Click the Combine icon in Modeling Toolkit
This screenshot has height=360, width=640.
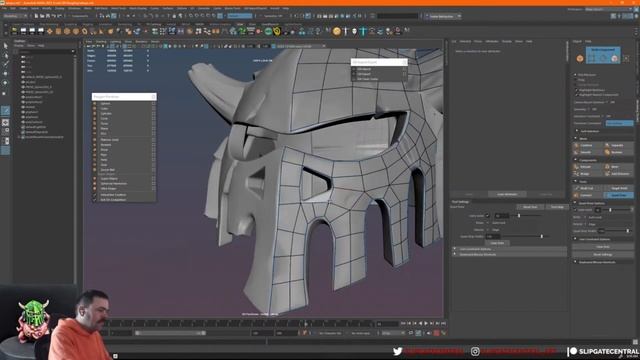576,145
